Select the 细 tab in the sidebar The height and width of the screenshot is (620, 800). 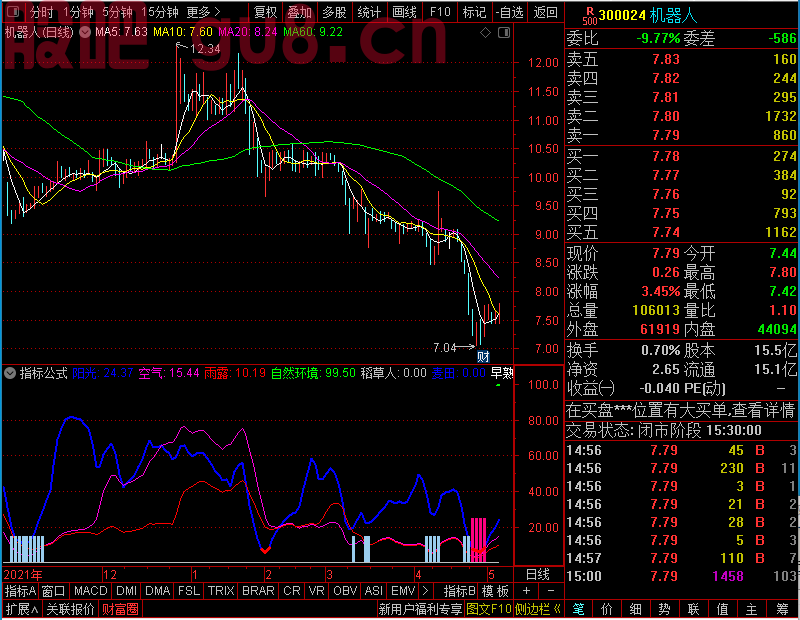click(x=636, y=609)
